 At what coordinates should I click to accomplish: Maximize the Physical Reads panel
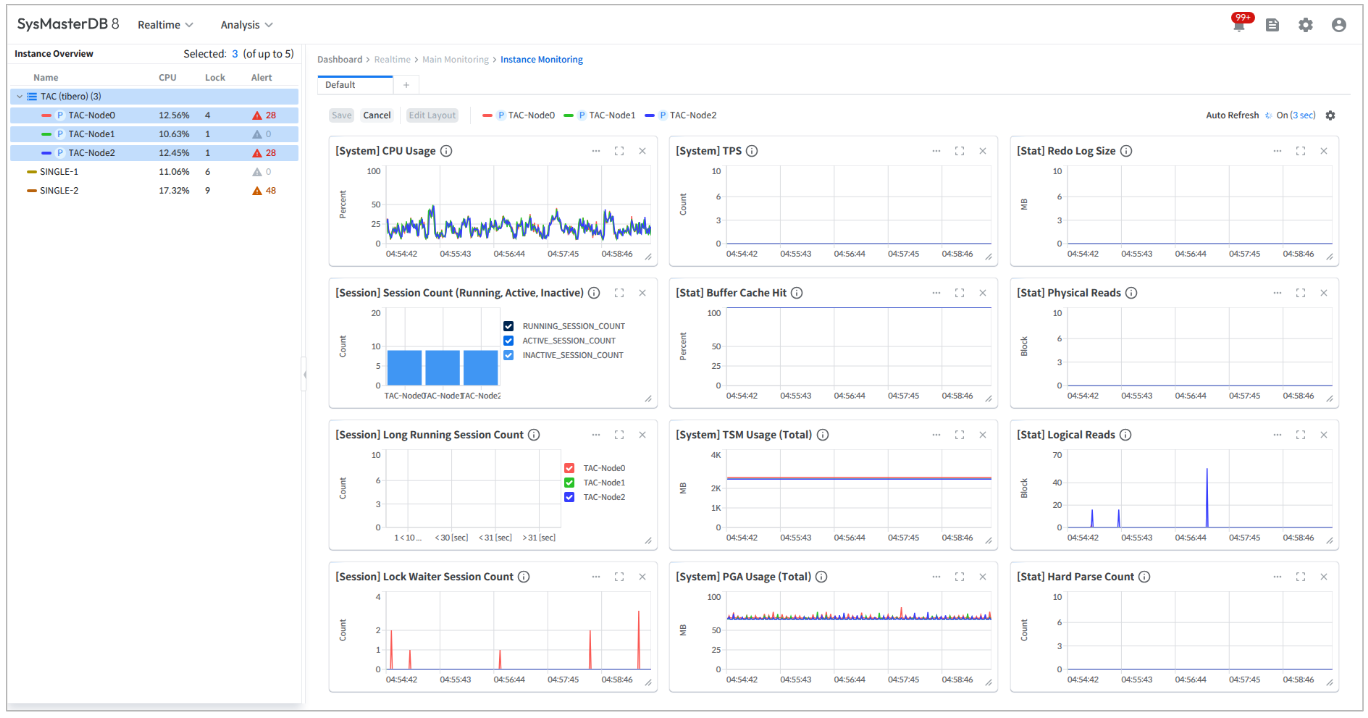click(1300, 293)
